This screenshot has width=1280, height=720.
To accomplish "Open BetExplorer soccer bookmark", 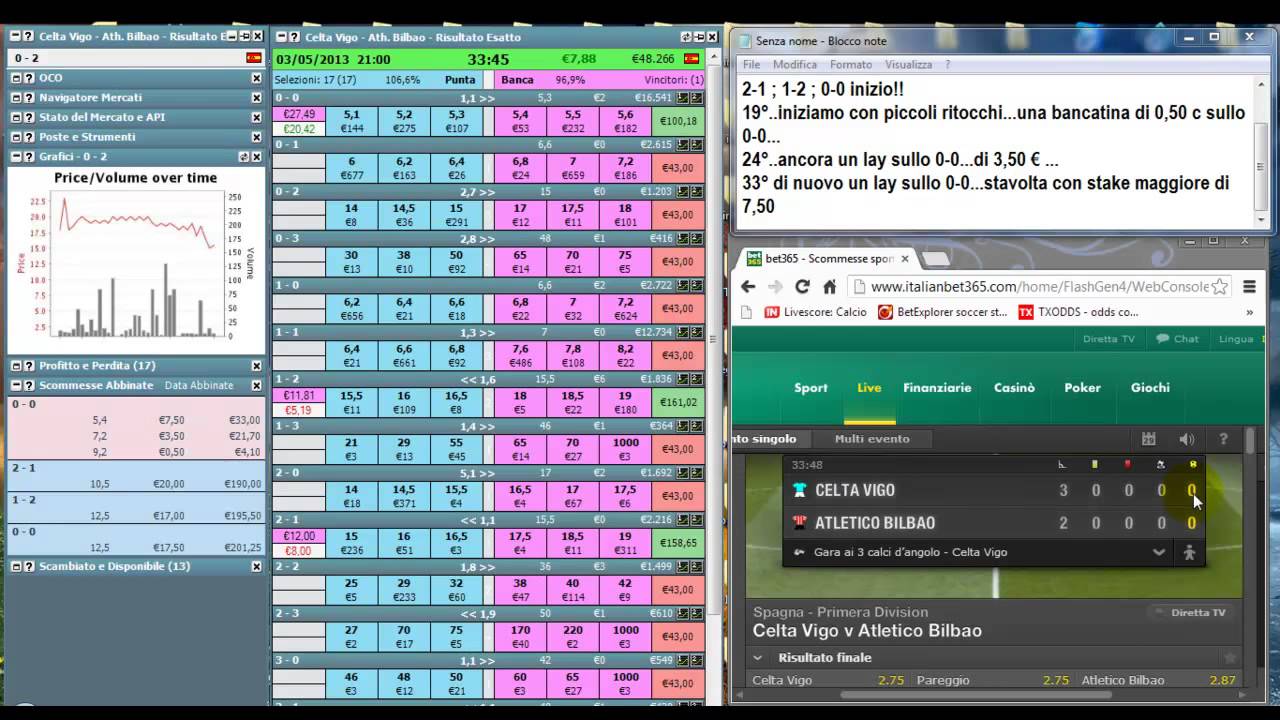I will (943, 312).
